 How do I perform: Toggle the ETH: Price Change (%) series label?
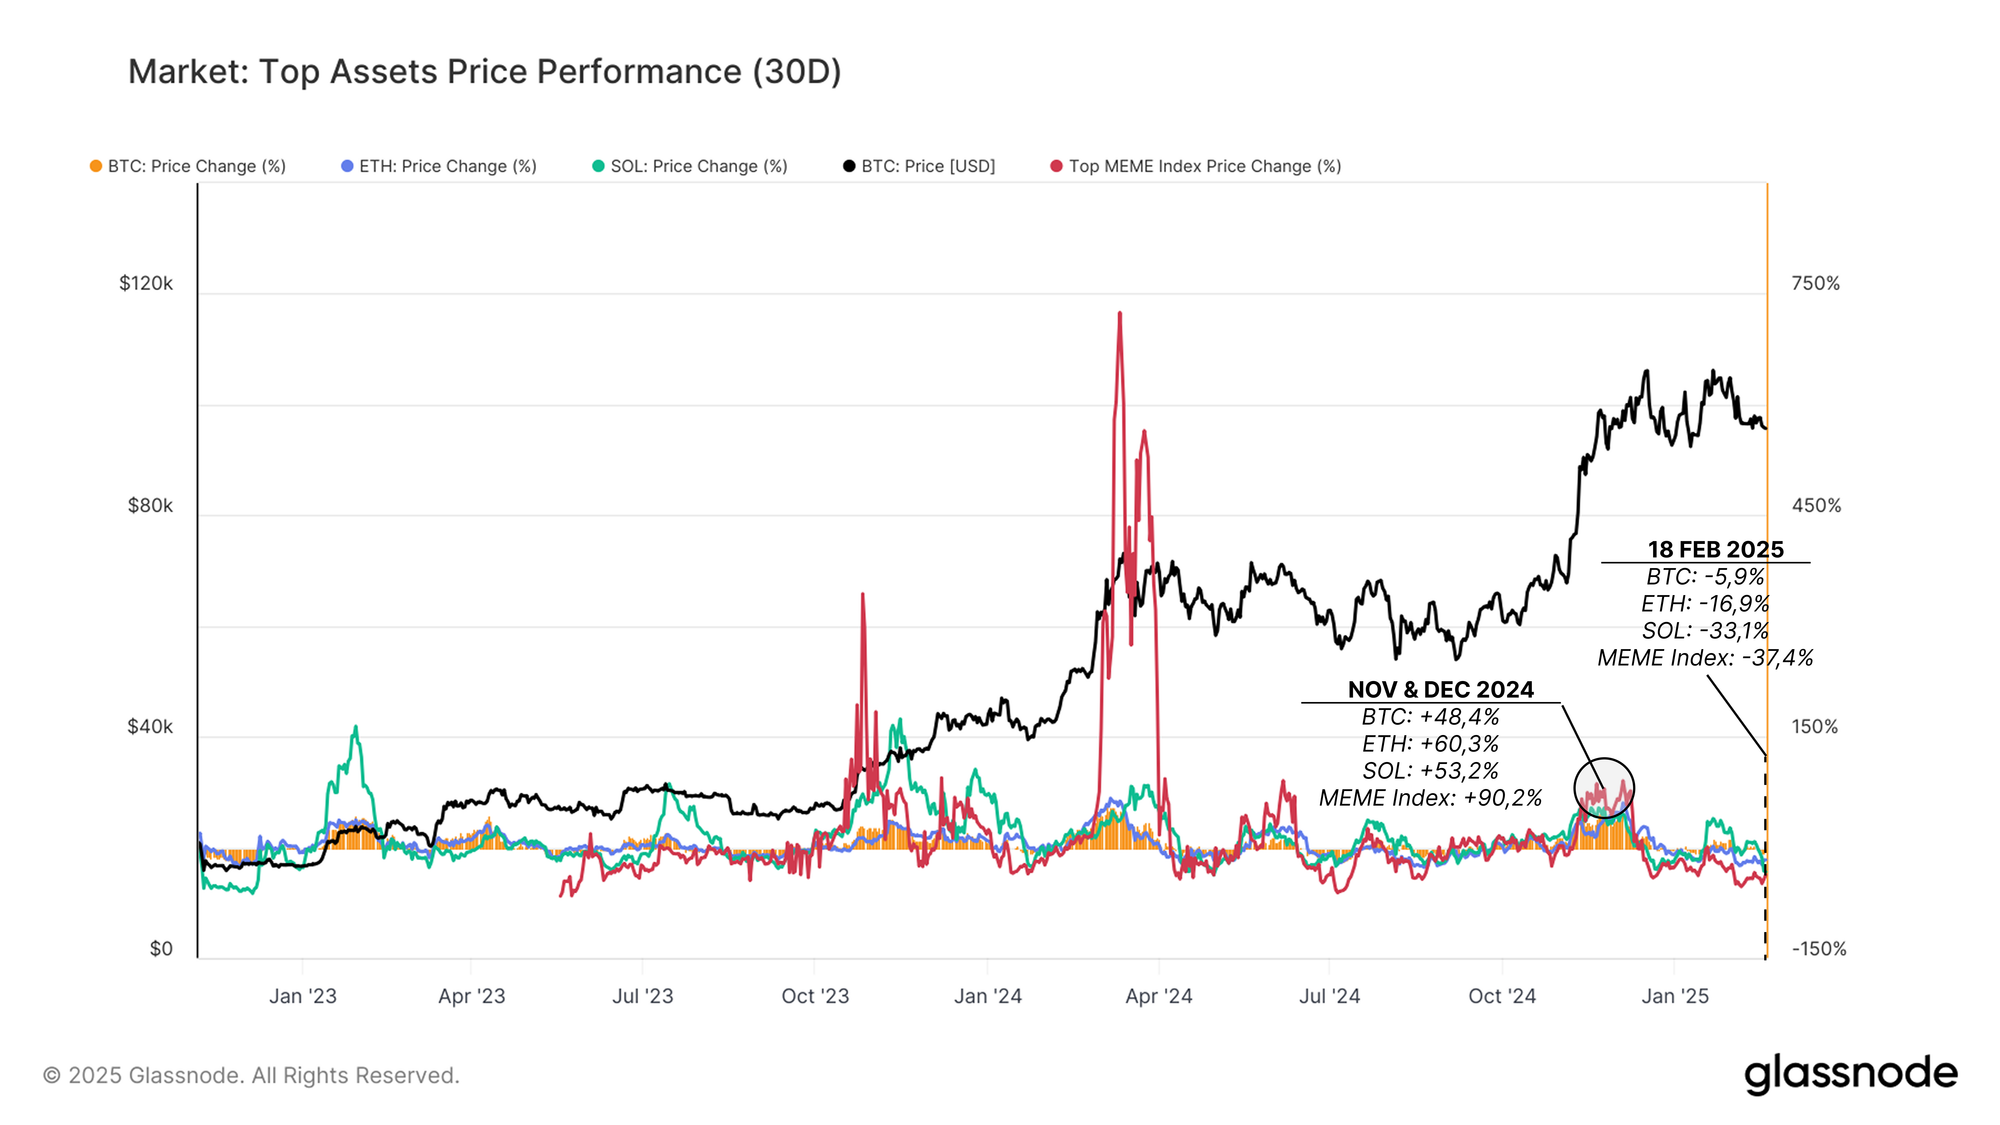pos(448,166)
